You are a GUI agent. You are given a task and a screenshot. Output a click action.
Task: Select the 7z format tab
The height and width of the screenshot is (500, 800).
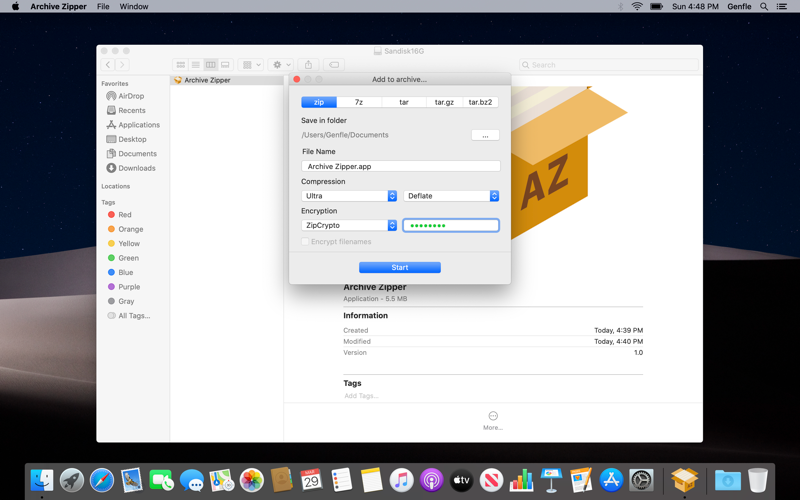359,102
